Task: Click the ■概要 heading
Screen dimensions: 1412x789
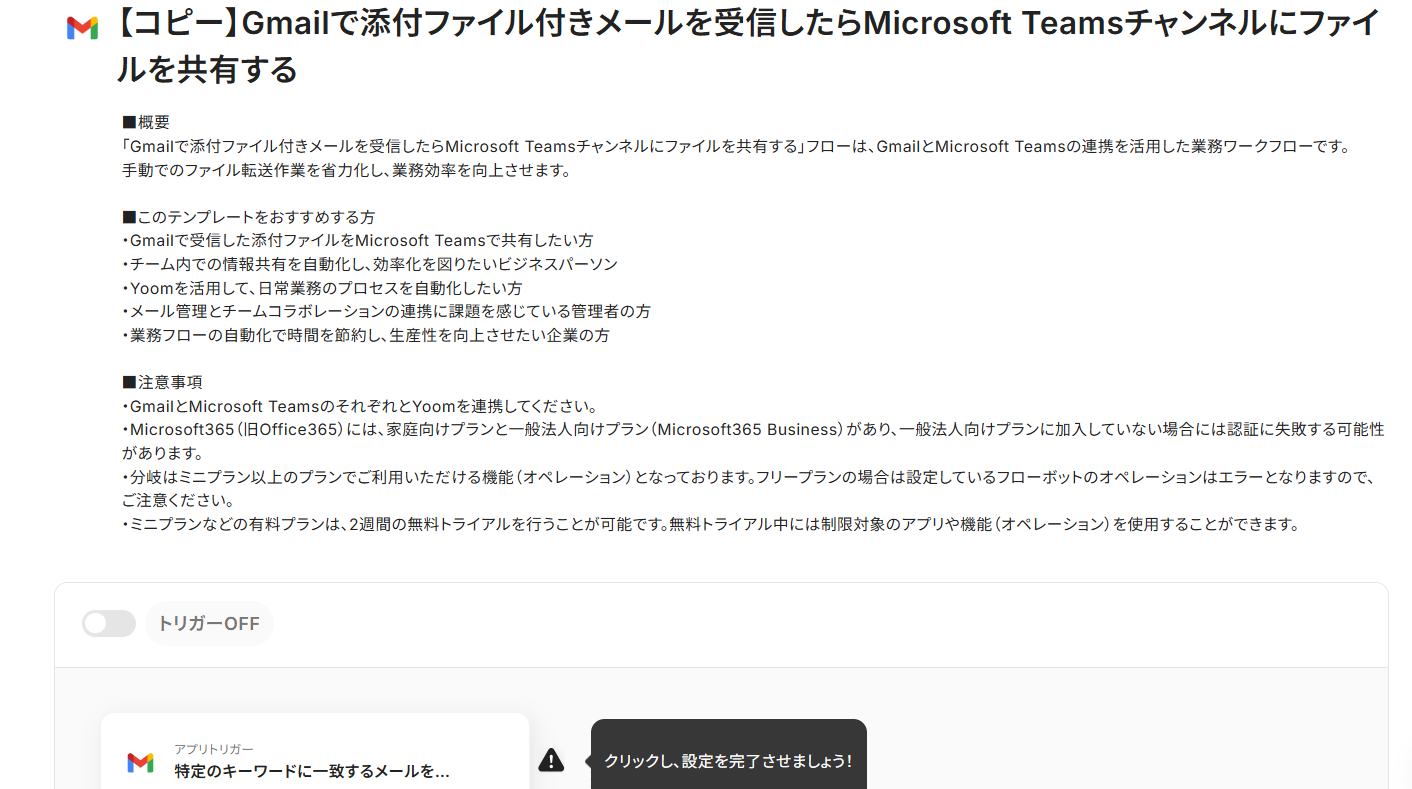Action: (x=146, y=123)
